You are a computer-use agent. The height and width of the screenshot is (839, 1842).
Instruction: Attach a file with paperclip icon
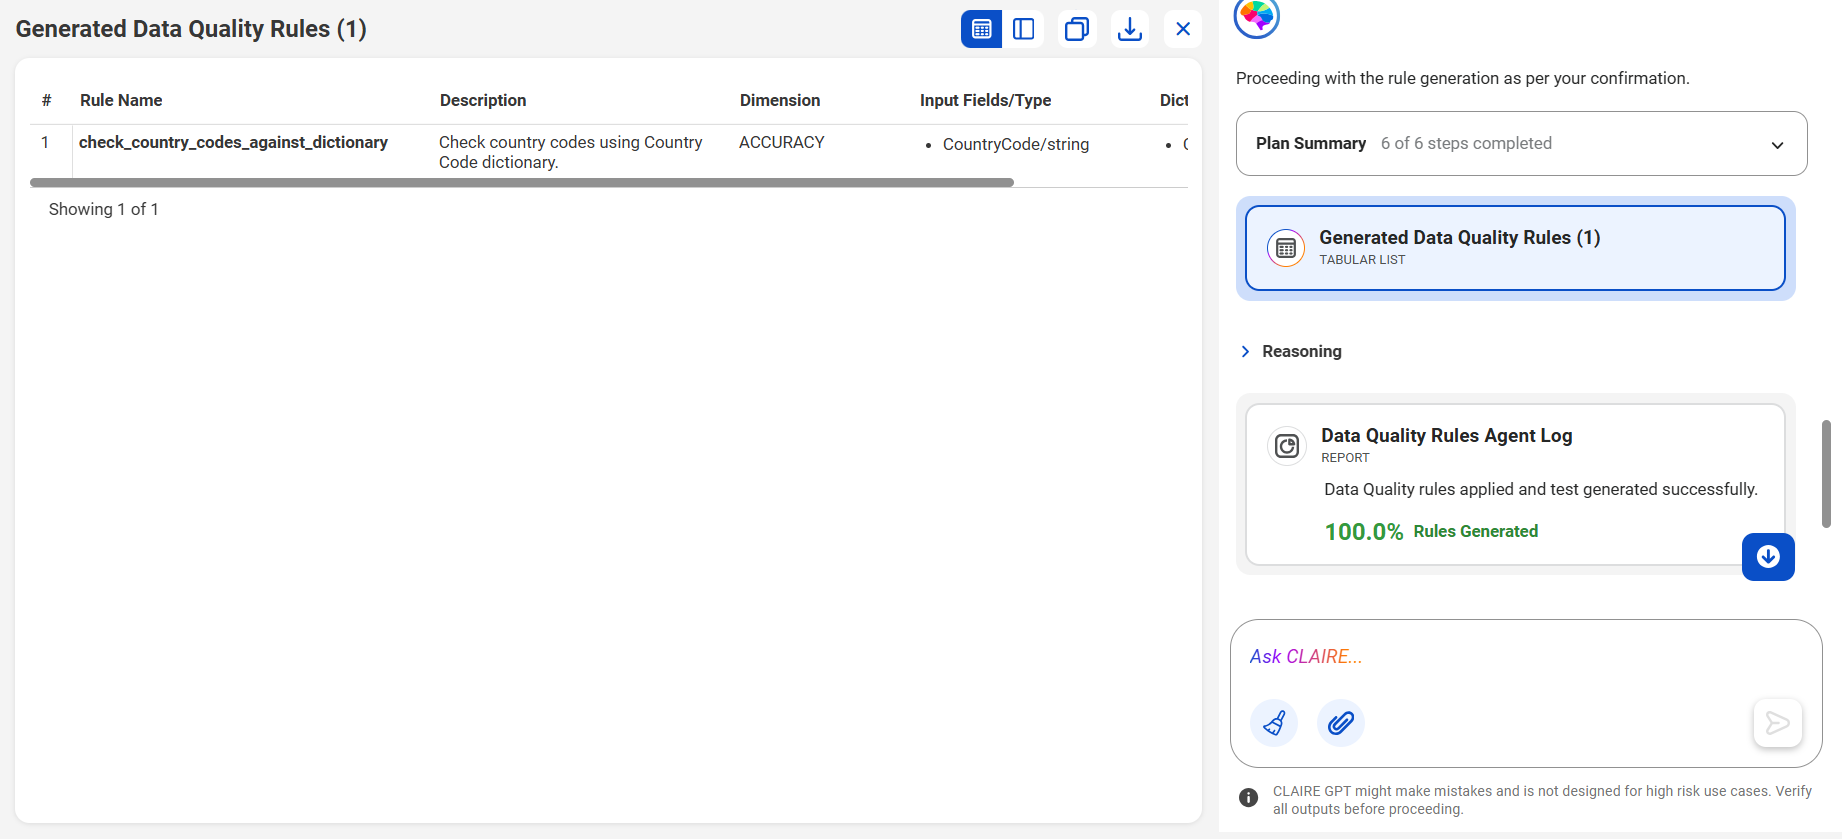pos(1341,723)
